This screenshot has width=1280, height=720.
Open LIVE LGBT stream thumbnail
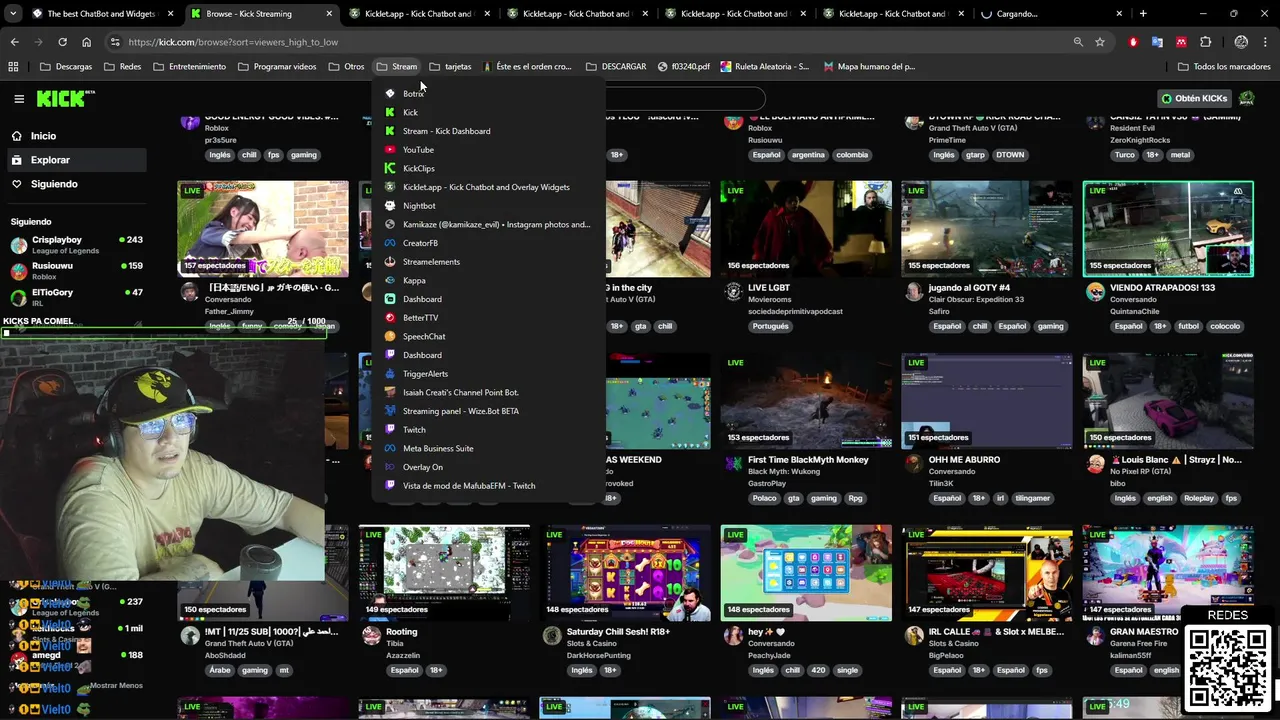(x=806, y=229)
